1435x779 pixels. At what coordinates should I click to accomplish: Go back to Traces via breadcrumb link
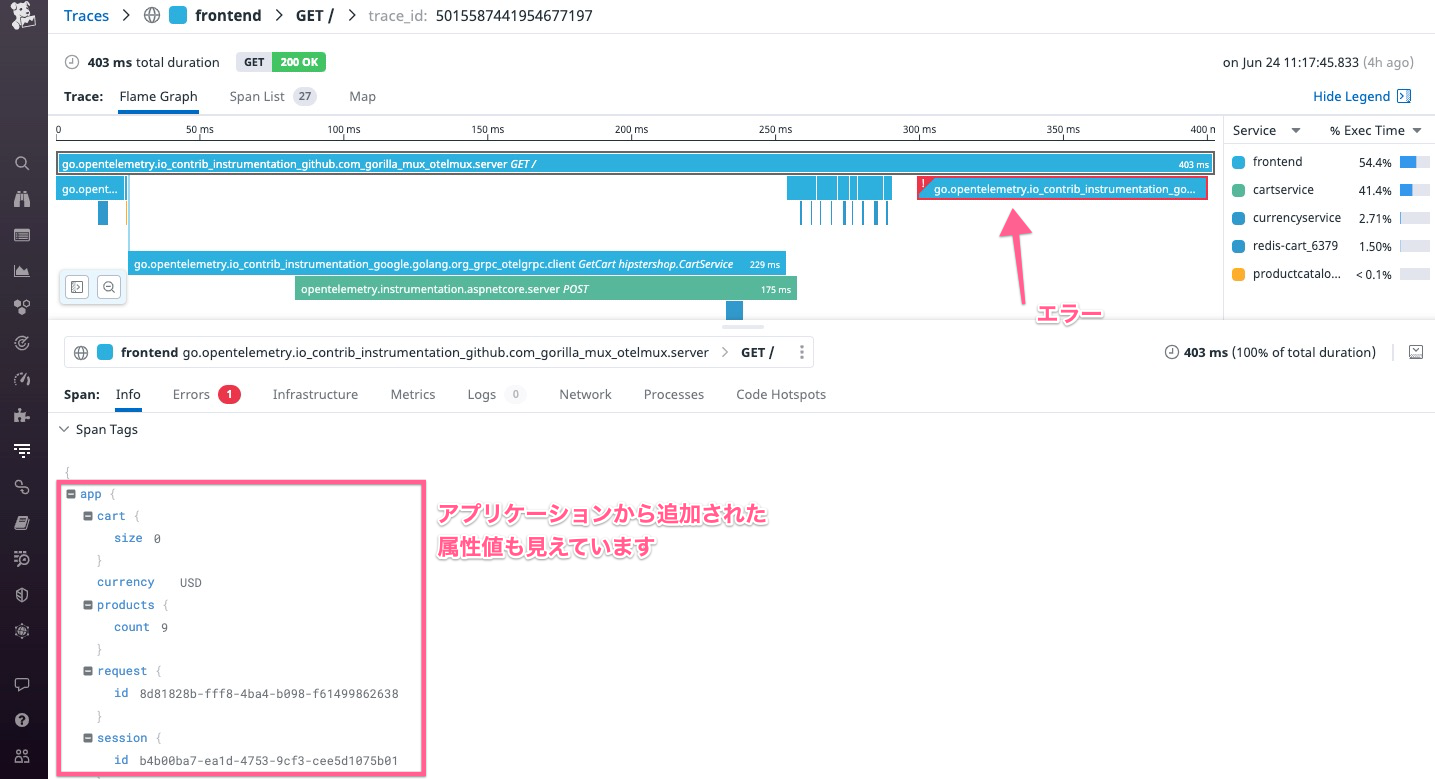tap(86, 16)
